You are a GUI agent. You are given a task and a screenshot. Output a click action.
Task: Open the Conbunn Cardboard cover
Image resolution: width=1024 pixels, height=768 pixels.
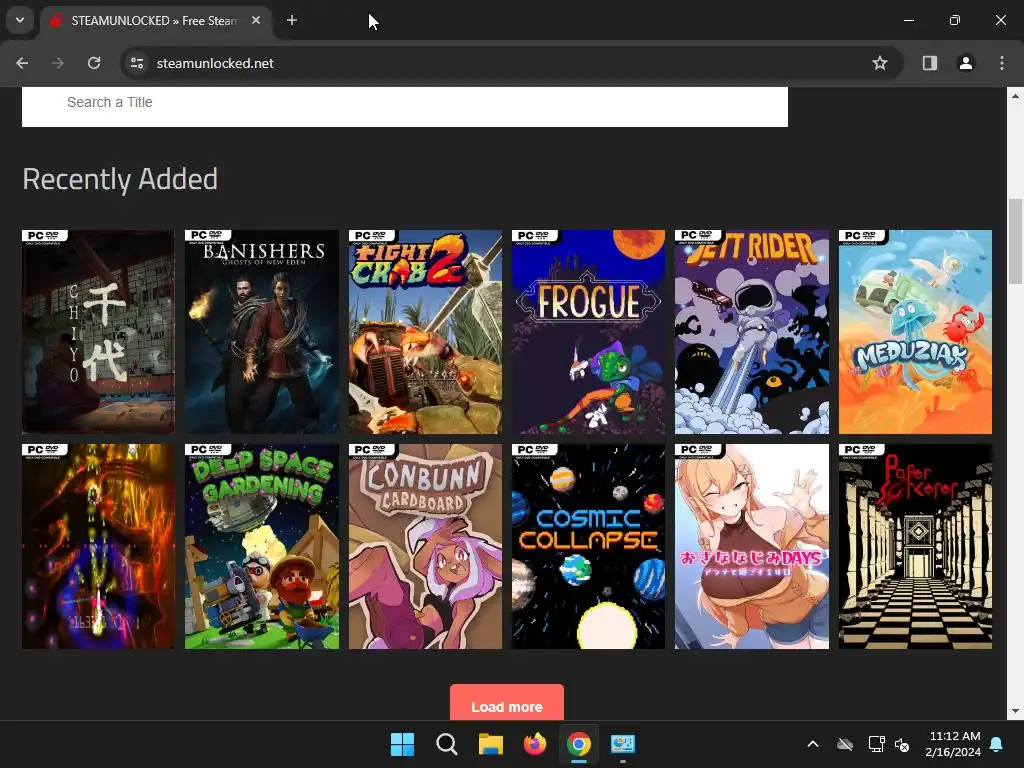pos(425,547)
